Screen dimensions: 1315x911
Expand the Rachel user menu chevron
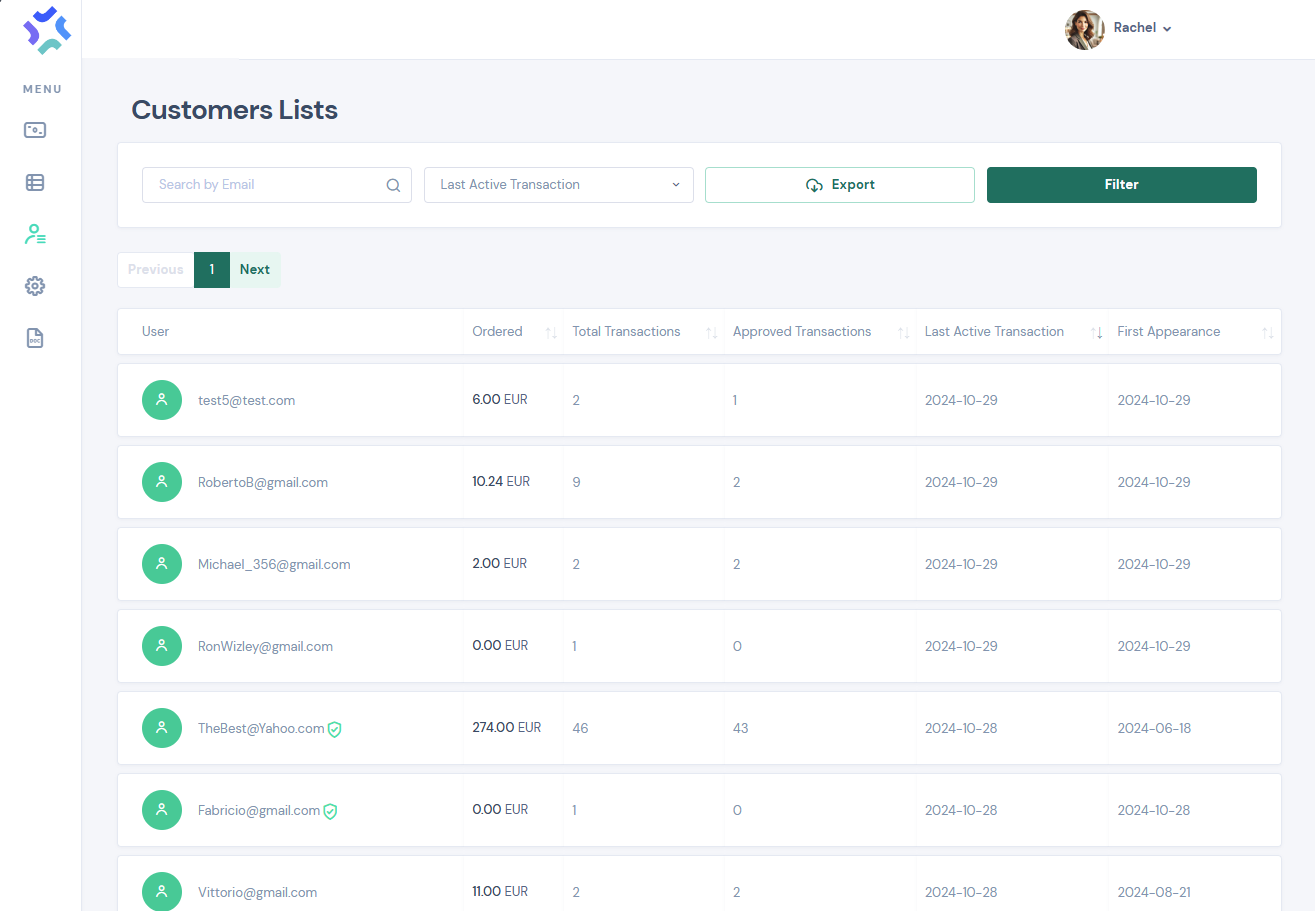pyautogui.click(x=1167, y=29)
